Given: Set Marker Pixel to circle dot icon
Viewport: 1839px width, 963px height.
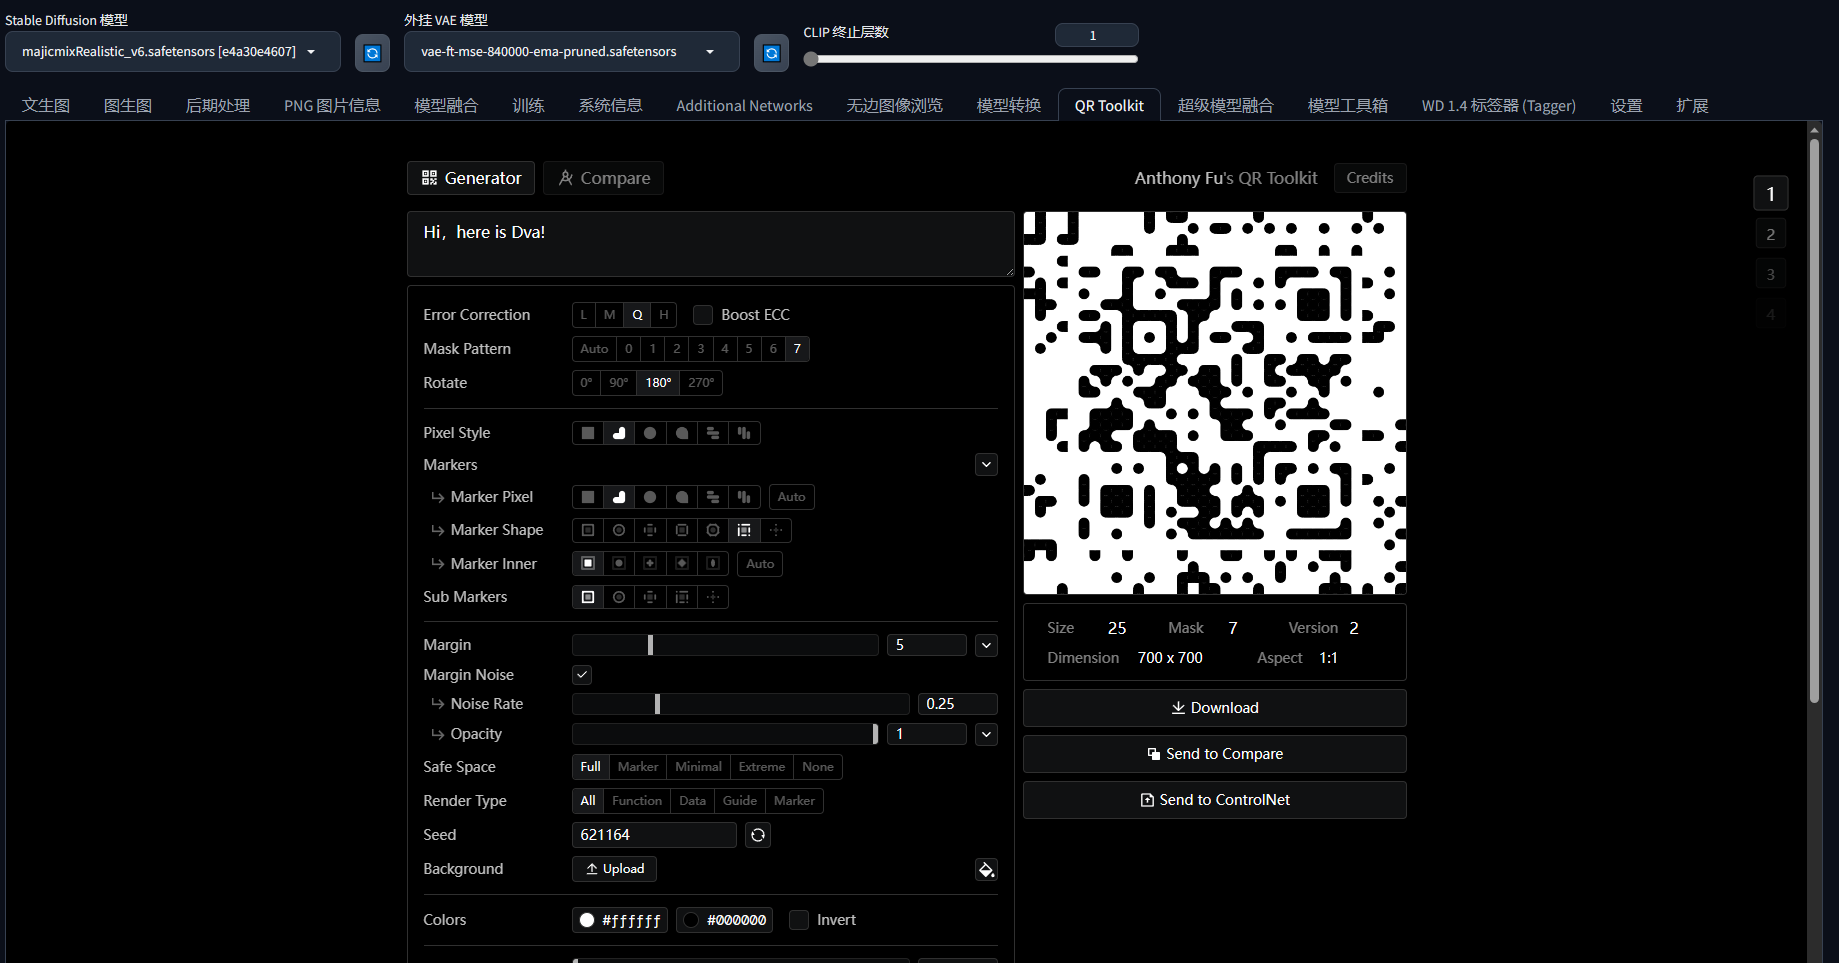Looking at the screenshot, I should 650,497.
